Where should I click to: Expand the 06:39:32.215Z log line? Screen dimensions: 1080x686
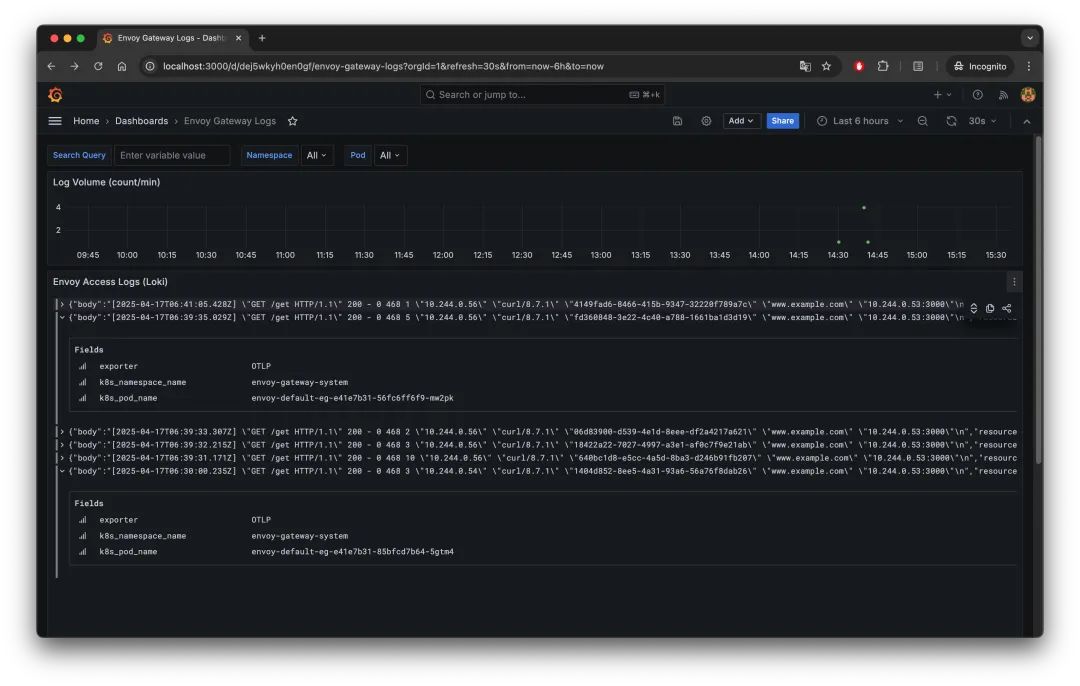click(62, 445)
